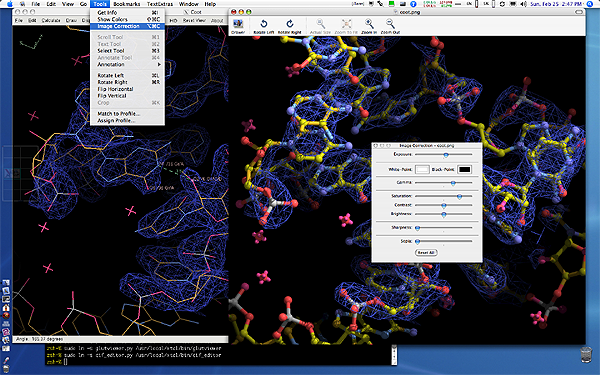Click the Drawer icon in Preview toolbar
600x375 pixels.
238,24
